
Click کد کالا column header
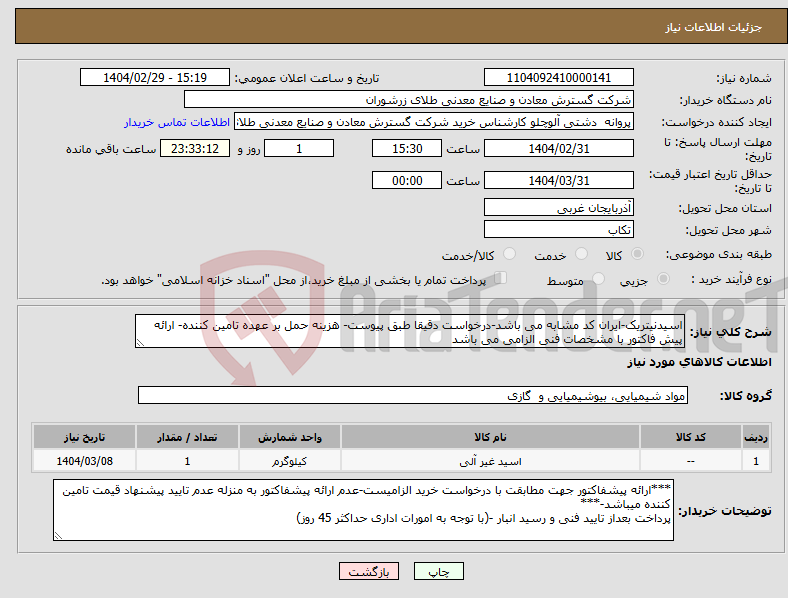point(691,437)
